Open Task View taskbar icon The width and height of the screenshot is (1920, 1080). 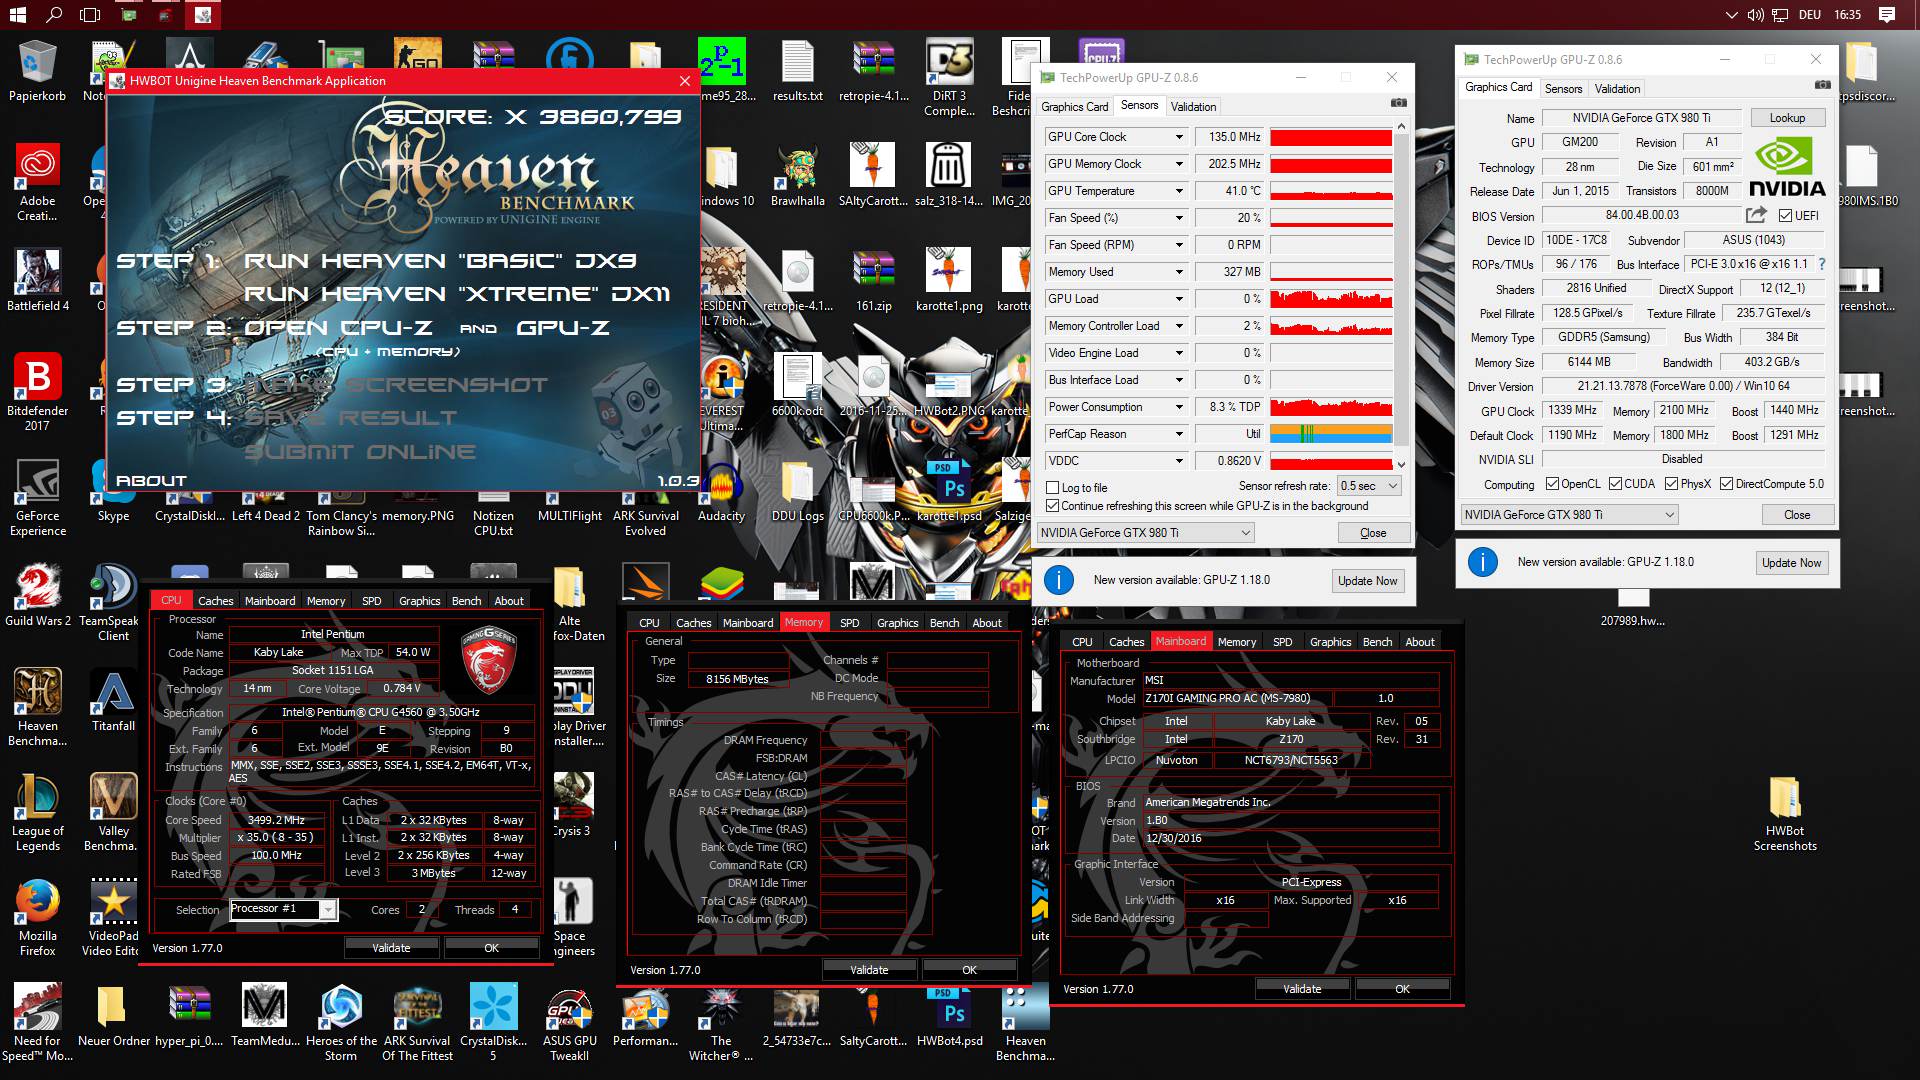pos(90,14)
